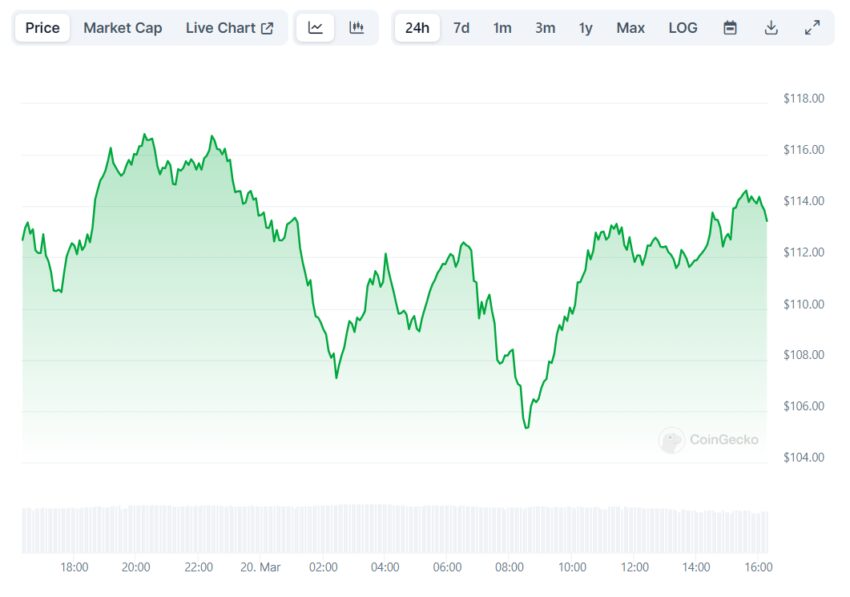Click the $118.00 price axis label

[803, 99]
